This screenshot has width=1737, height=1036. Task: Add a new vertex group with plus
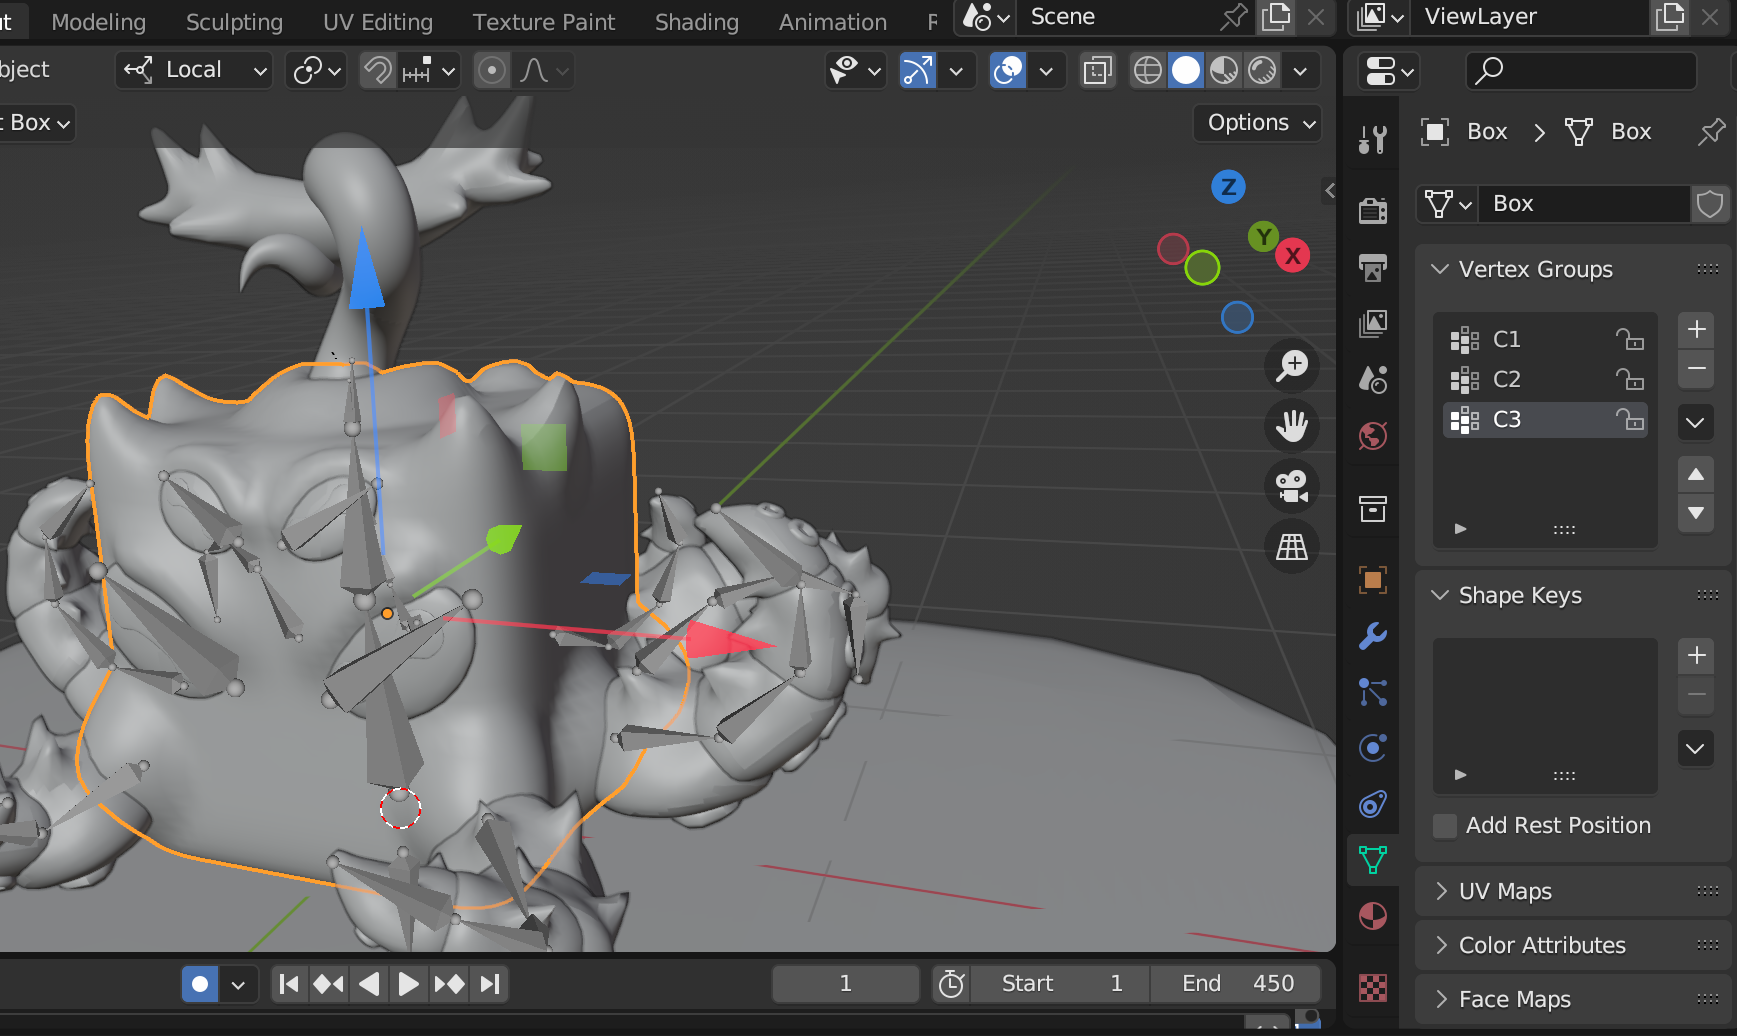[x=1696, y=330]
